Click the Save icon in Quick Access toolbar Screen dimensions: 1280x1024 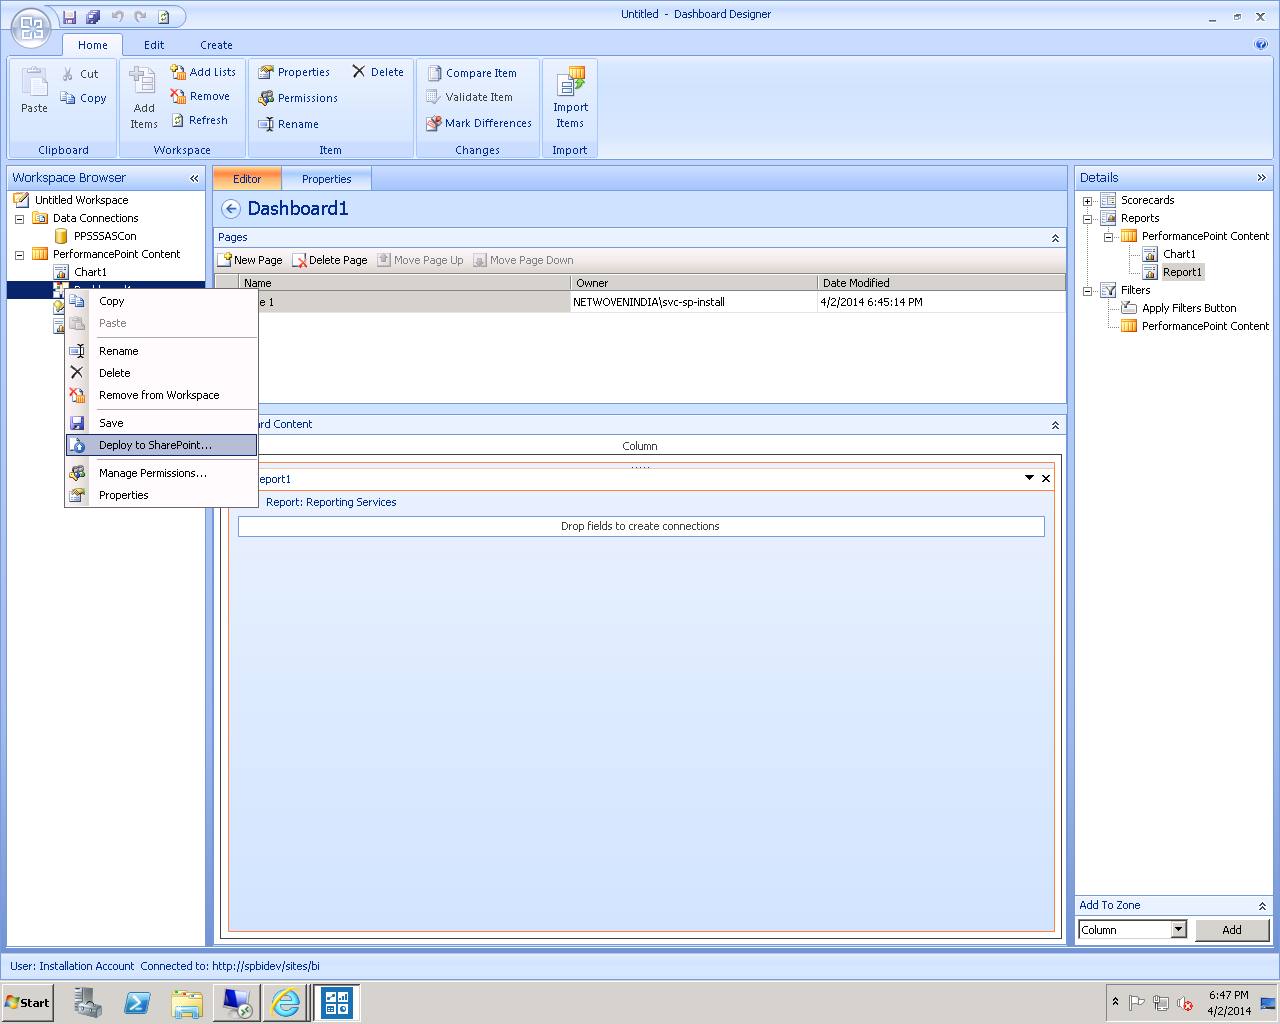(69, 16)
